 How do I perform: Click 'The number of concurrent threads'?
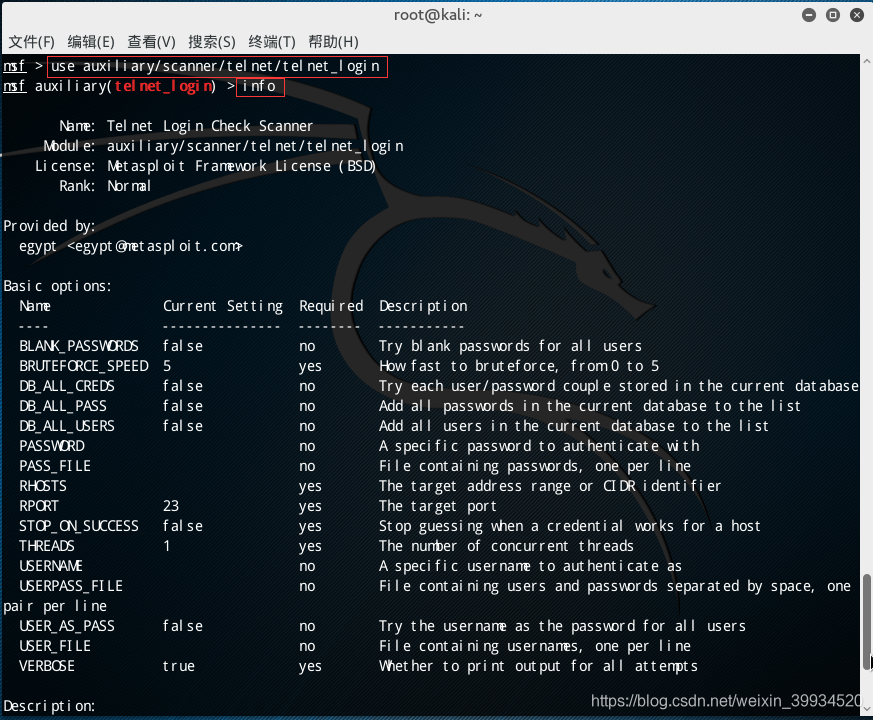click(x=506, y=546)
